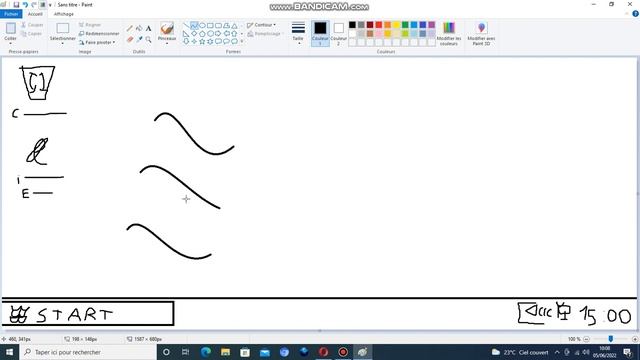The height and width of the screenshot is (360, 640).
Task: Select the Color picker eyedropper tool
Action: click(x=140, y=39)
